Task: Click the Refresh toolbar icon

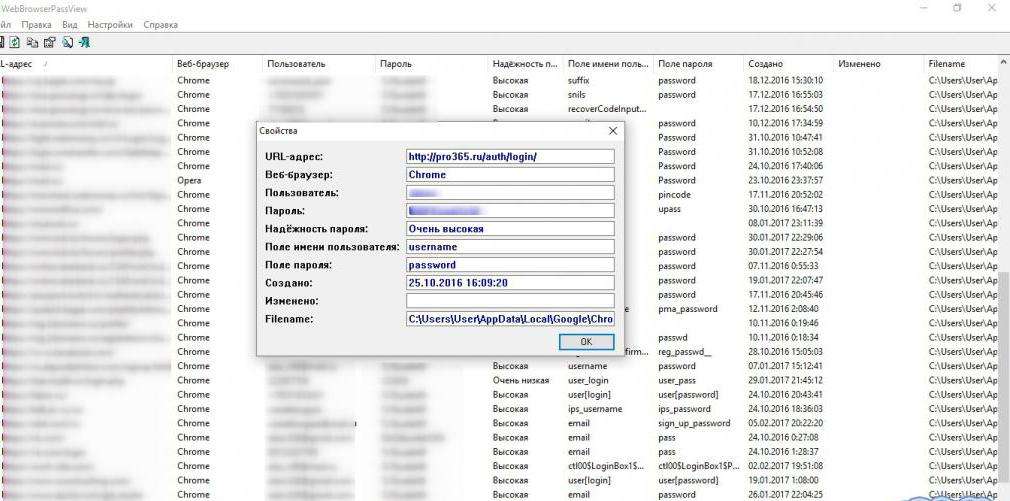Action: coord(15,42)
